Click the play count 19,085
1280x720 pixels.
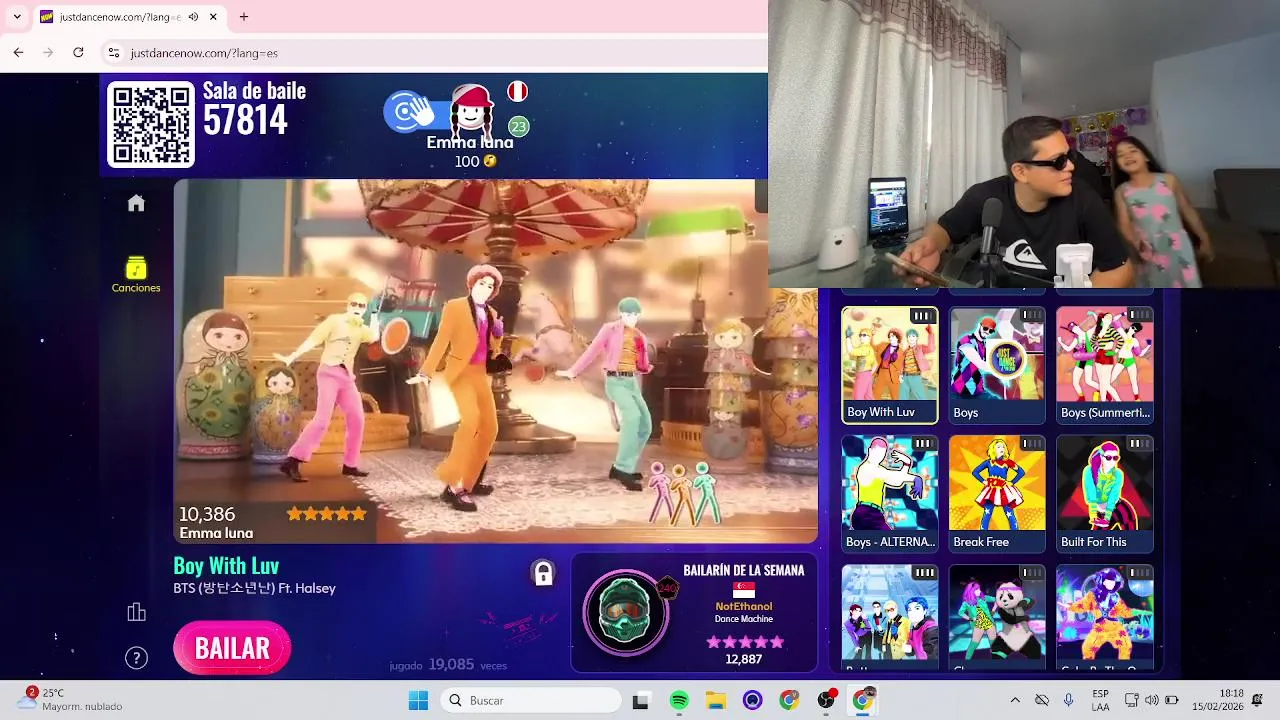[451, 665]
